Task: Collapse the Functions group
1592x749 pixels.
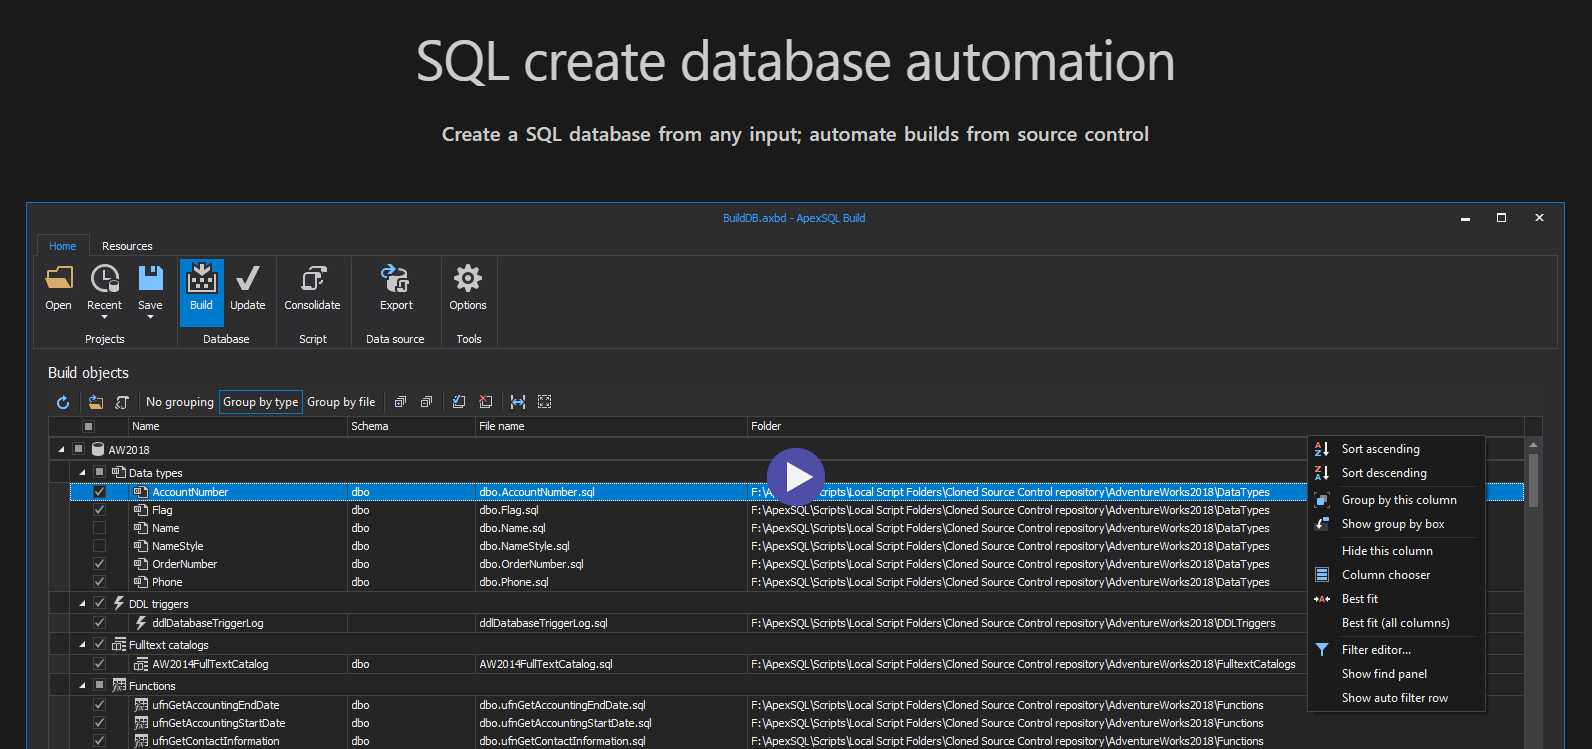Action: [82, 686]
